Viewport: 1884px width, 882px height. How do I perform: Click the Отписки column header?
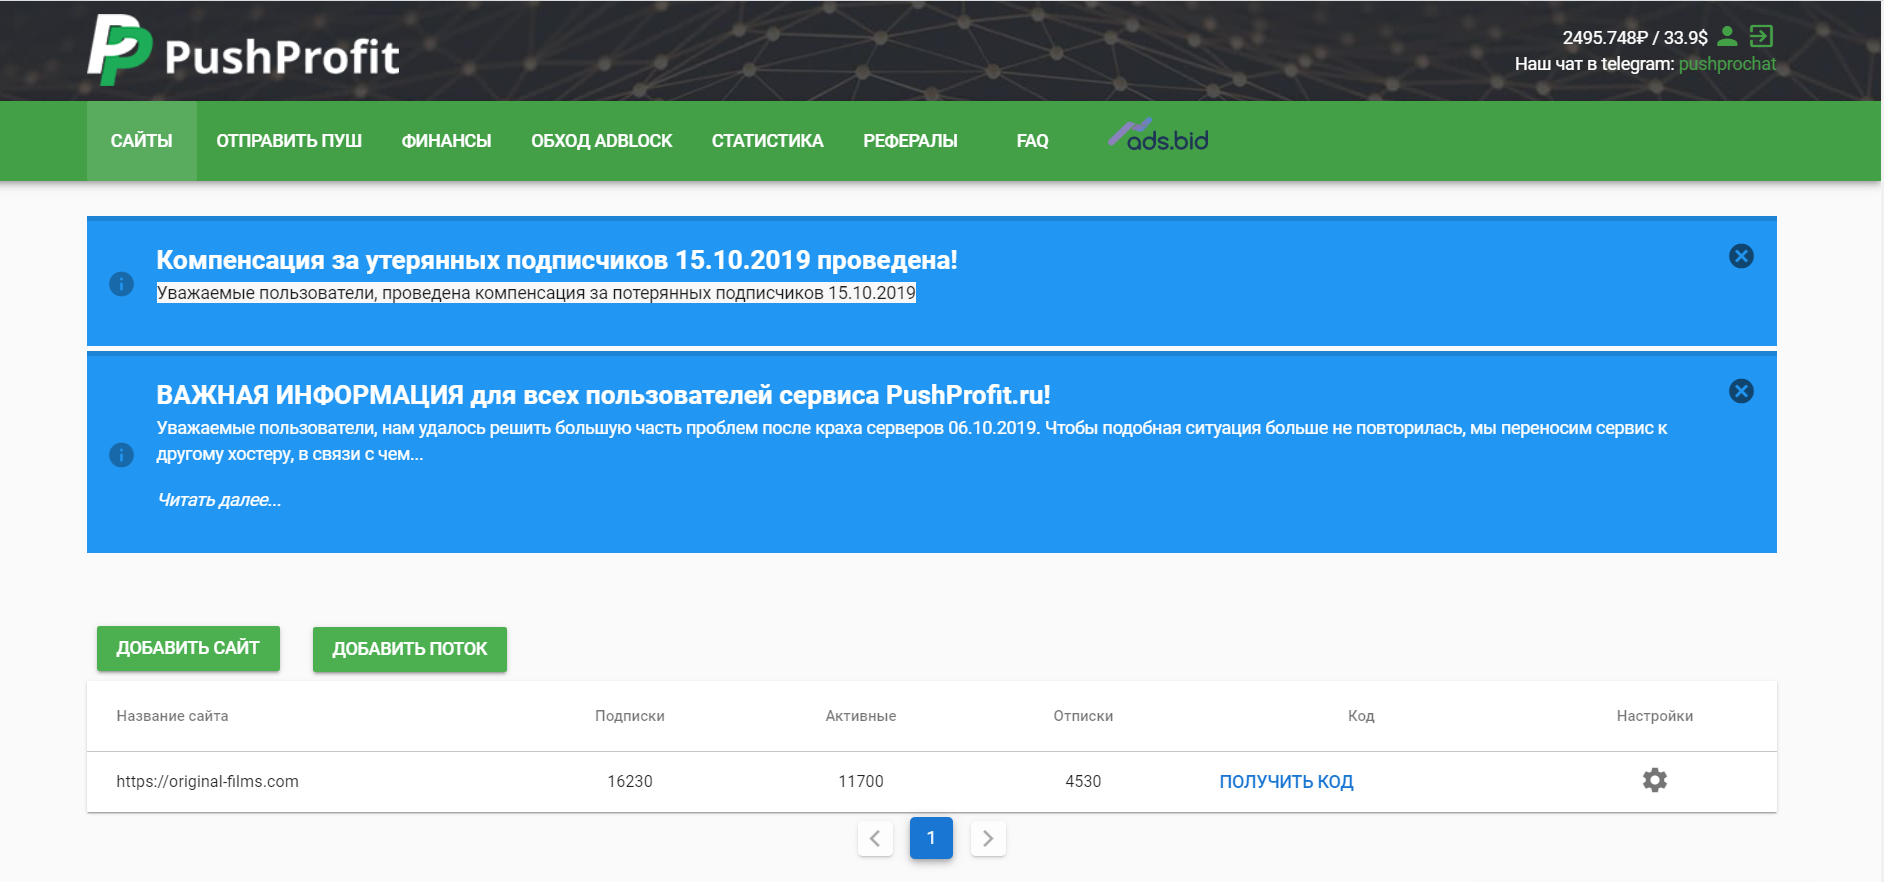coord(1083,716)
